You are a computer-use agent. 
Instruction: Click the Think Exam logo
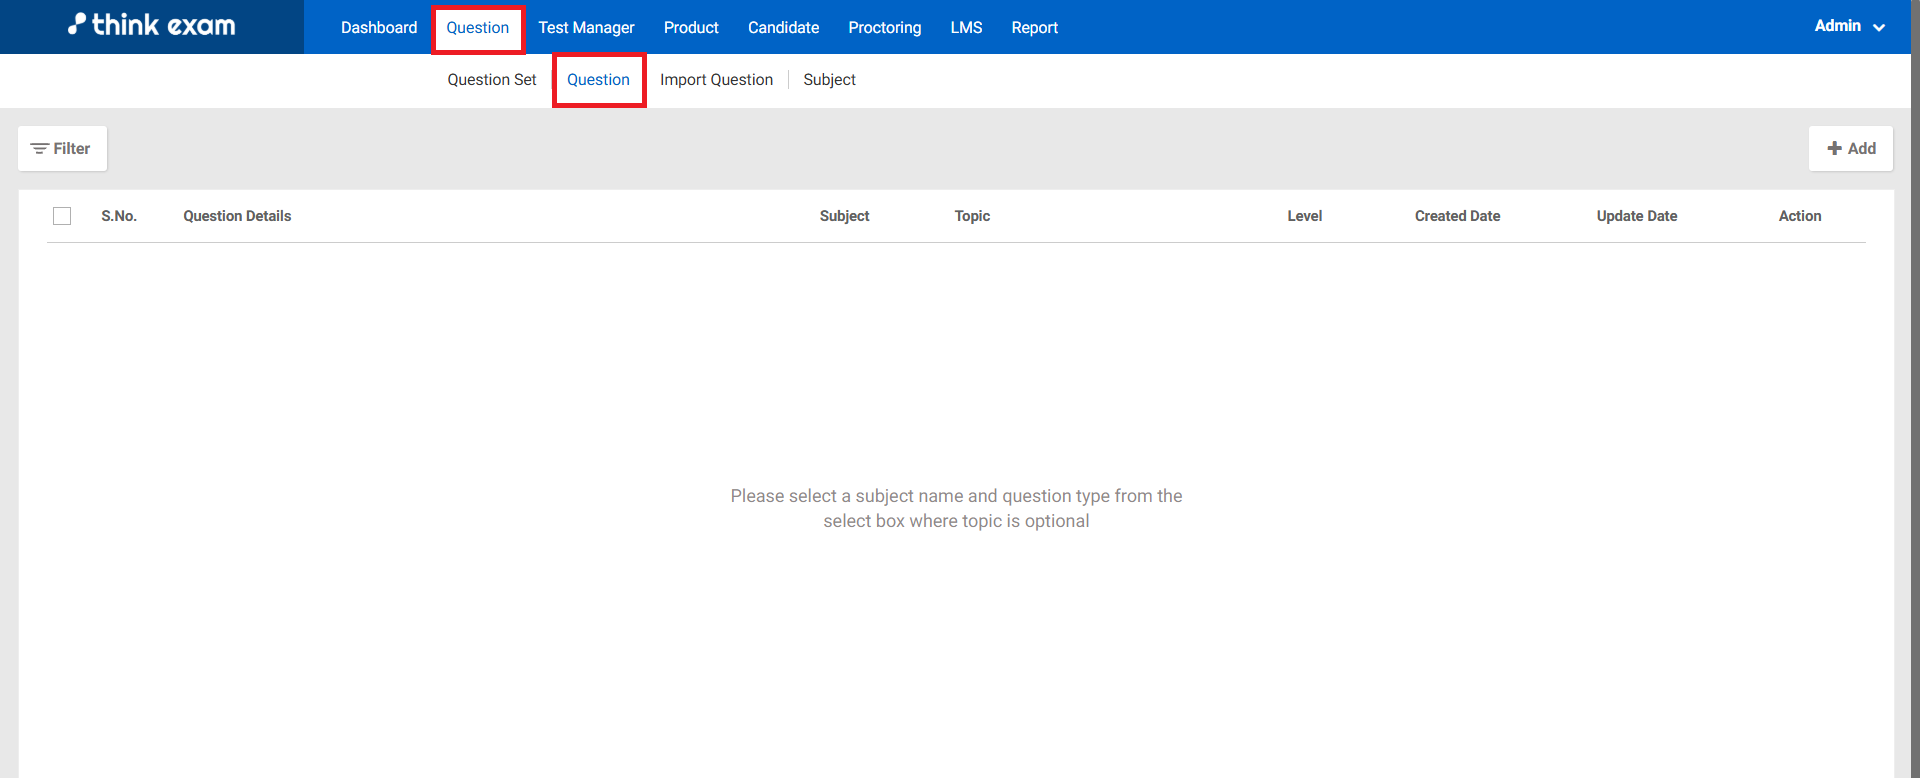pos(152,26)
